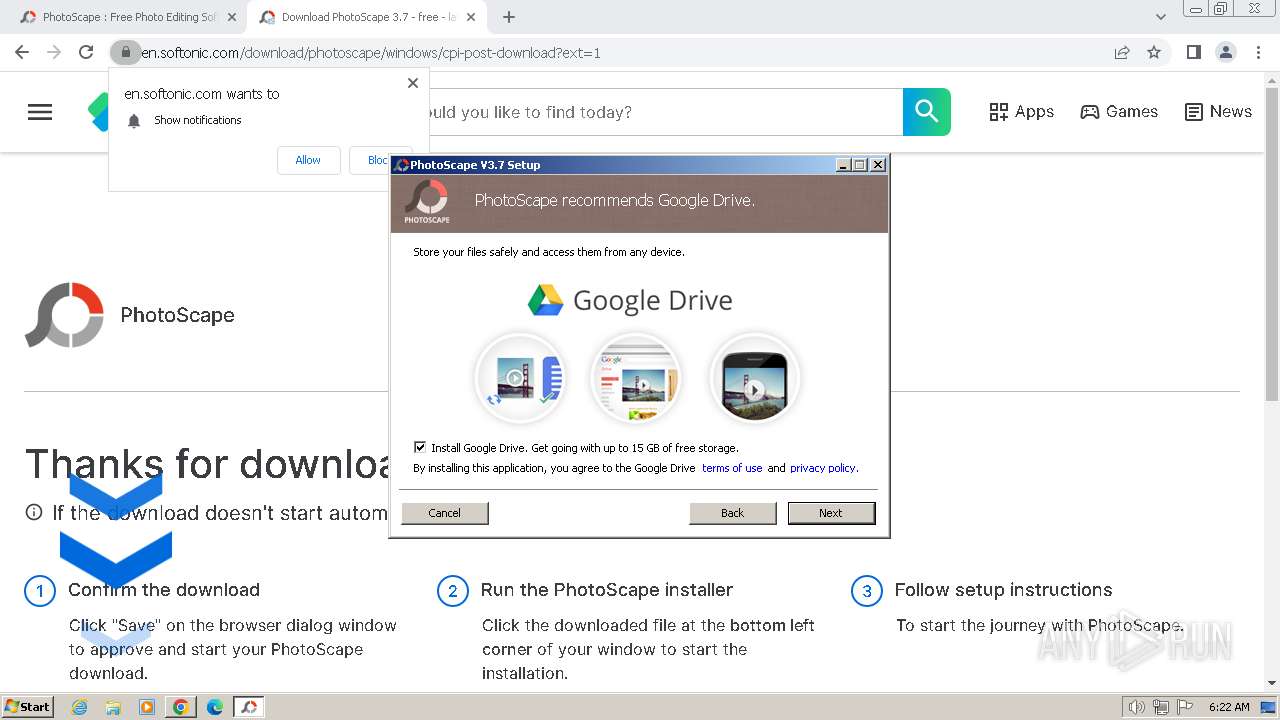Viewport: 1280px width, 720px height.
Task: Close the Download PhotoScape 3.7 tab
Action: pos(471,17)
